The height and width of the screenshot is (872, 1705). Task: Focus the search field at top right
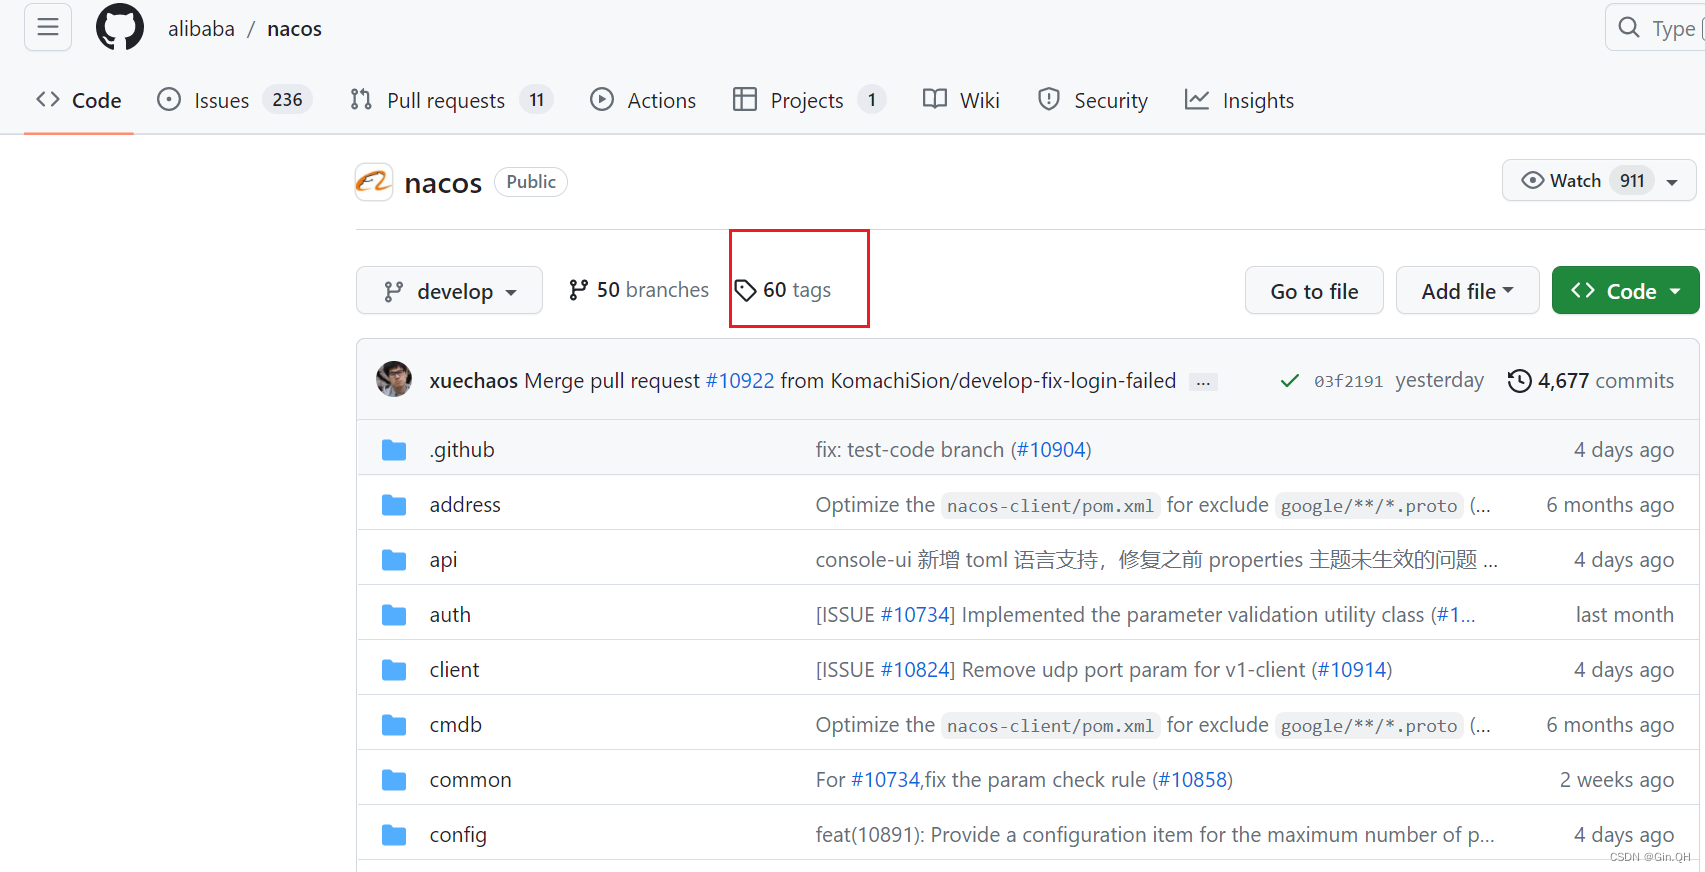point(1655,28)
